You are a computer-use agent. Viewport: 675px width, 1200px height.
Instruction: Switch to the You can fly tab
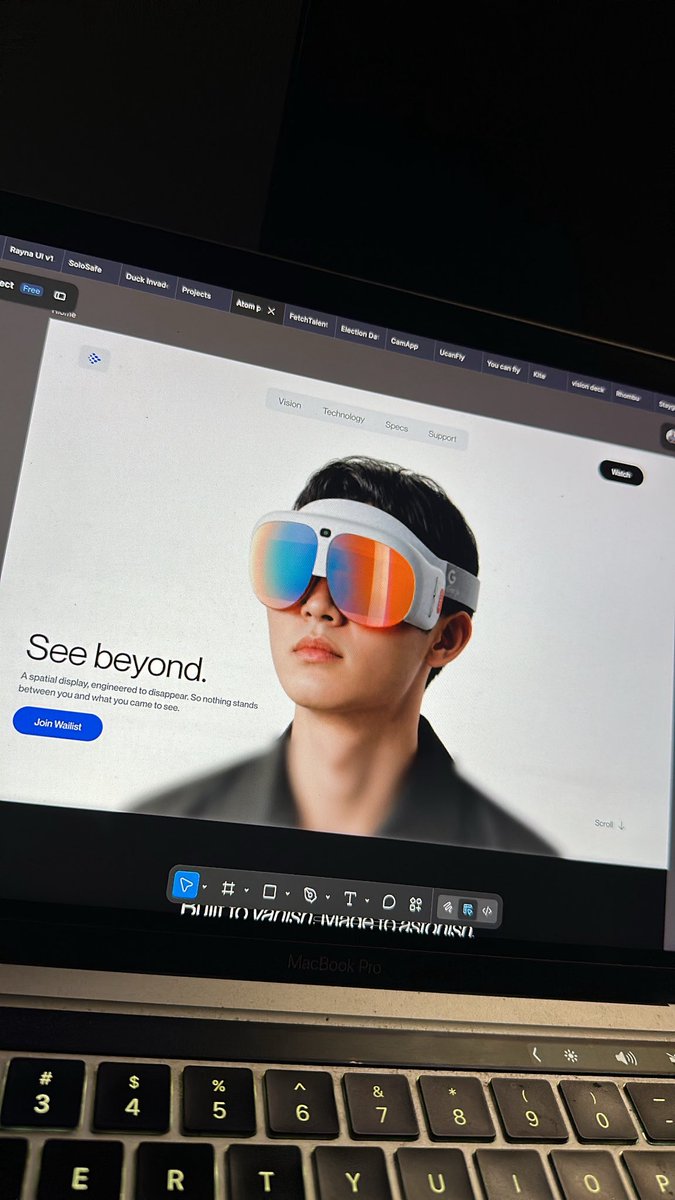(x=503, y=367)
